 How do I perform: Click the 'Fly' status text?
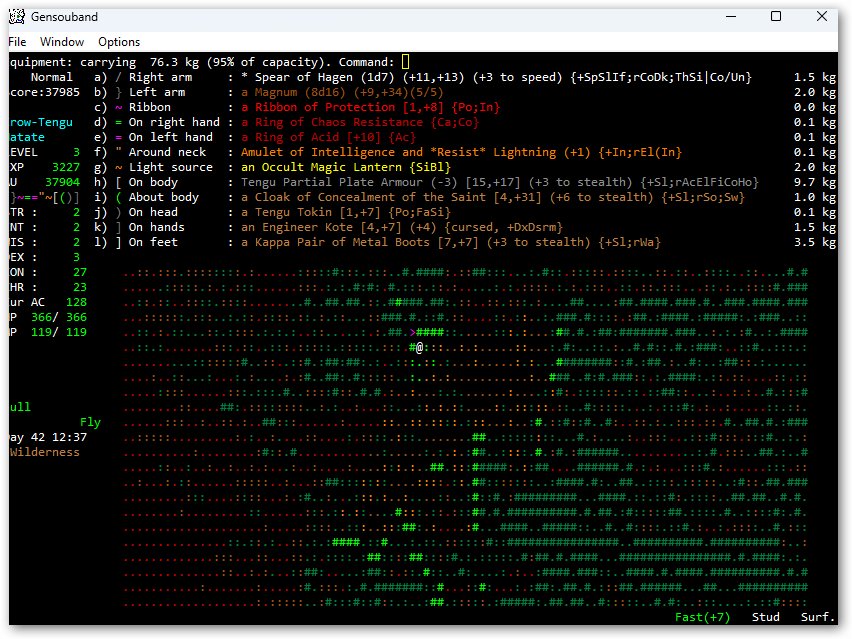click(90, 422)
